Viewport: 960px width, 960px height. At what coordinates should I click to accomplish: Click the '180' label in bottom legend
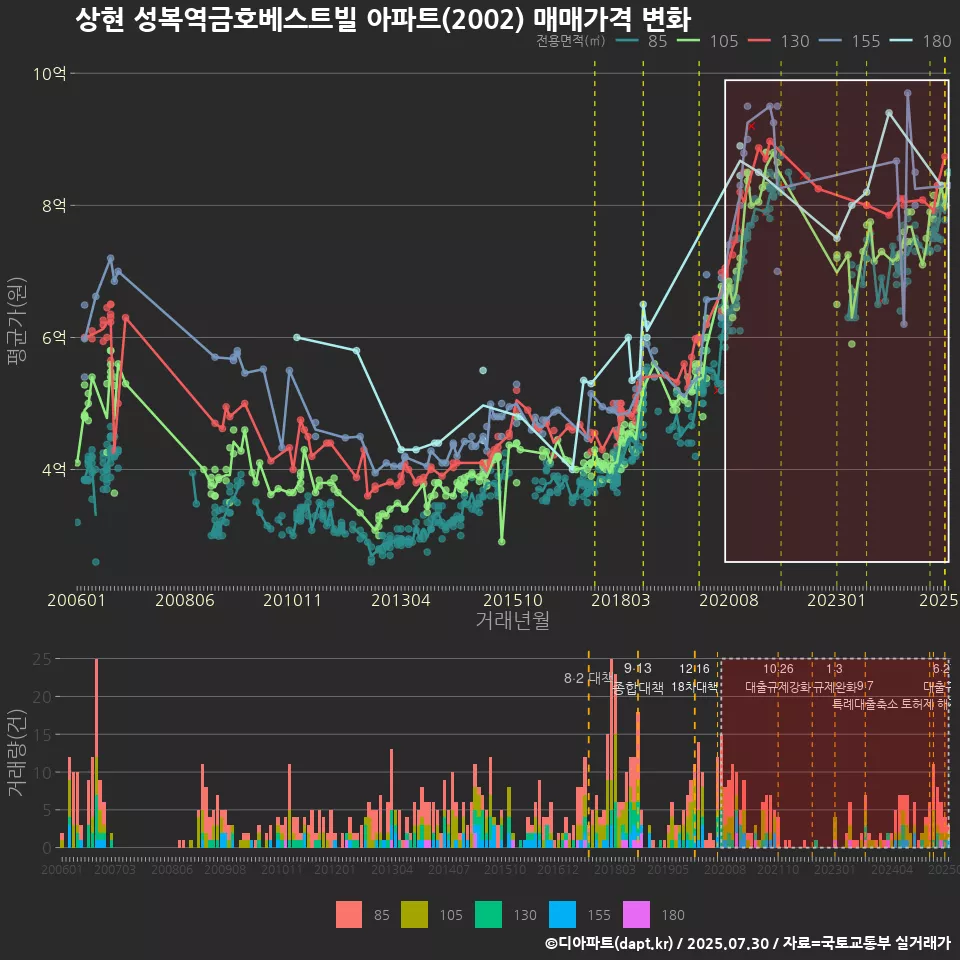673,915
